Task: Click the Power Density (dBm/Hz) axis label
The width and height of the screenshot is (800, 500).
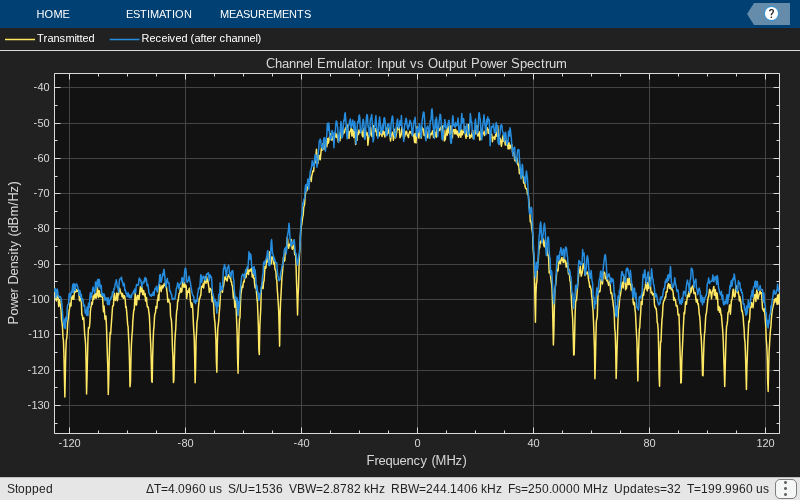Action: 13,253
